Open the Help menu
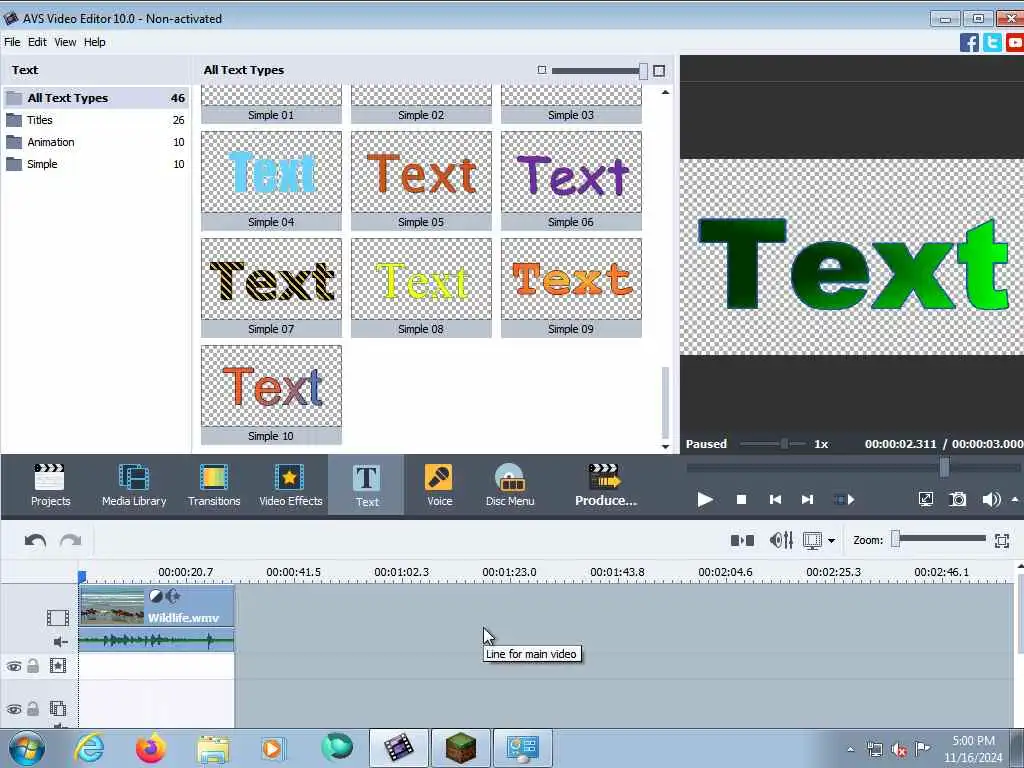Viewport: 1024px width, 768px height. [95, 42]
